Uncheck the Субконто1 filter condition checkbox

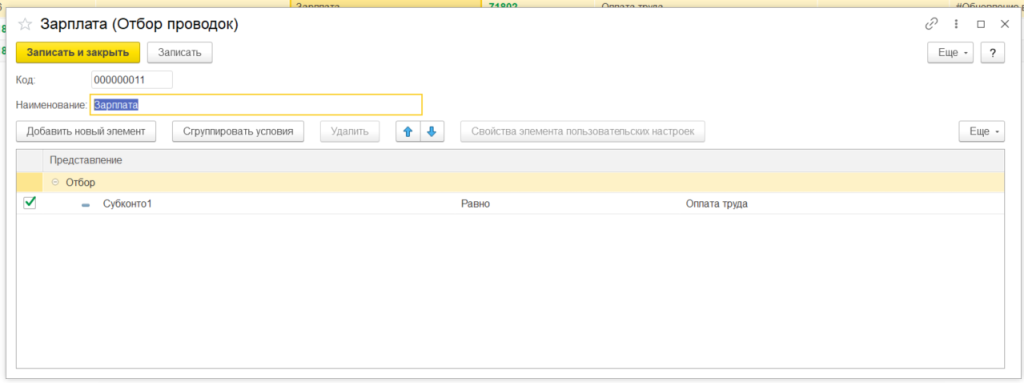pos(29,203)
